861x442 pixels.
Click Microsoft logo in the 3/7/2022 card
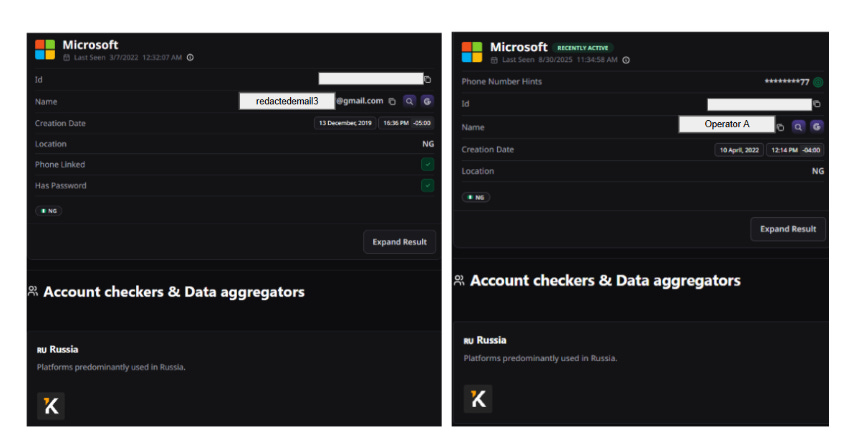point(45,49)
